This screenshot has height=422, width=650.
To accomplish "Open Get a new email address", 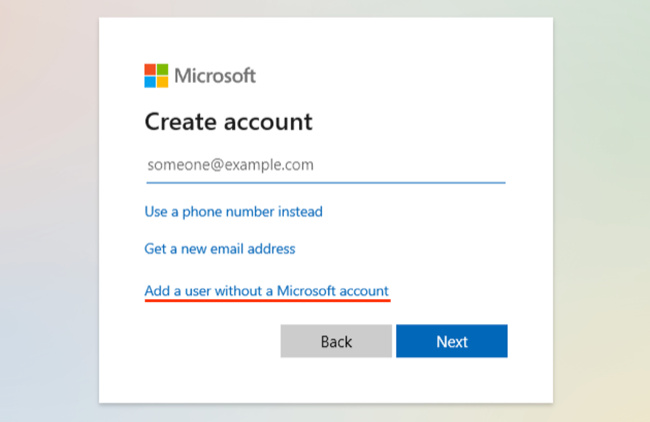I will pos(220,248).
